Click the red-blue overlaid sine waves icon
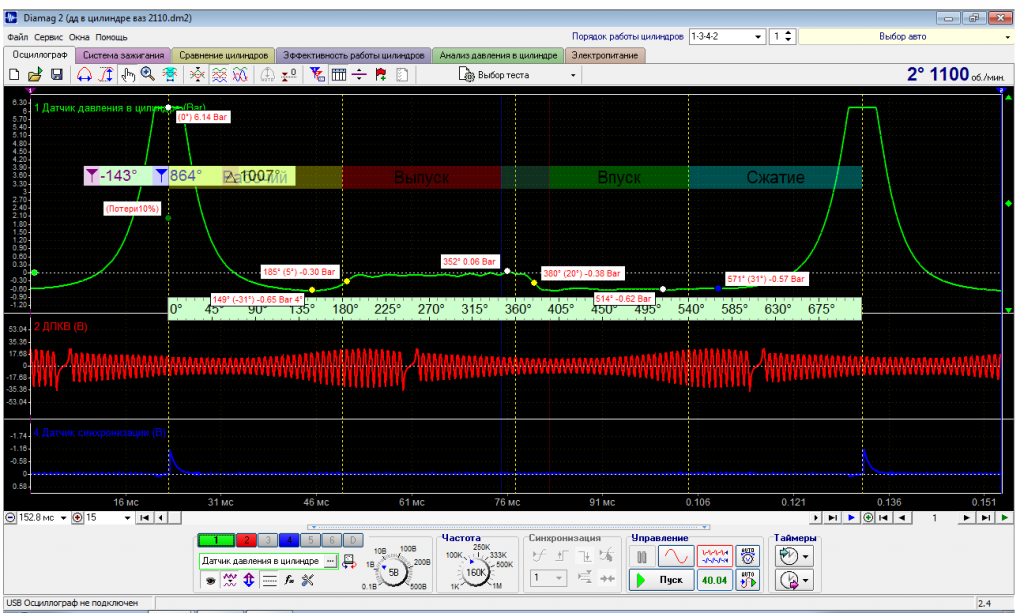The width and height of the screenshot is (1024, 613). click(x=240, y=75)
